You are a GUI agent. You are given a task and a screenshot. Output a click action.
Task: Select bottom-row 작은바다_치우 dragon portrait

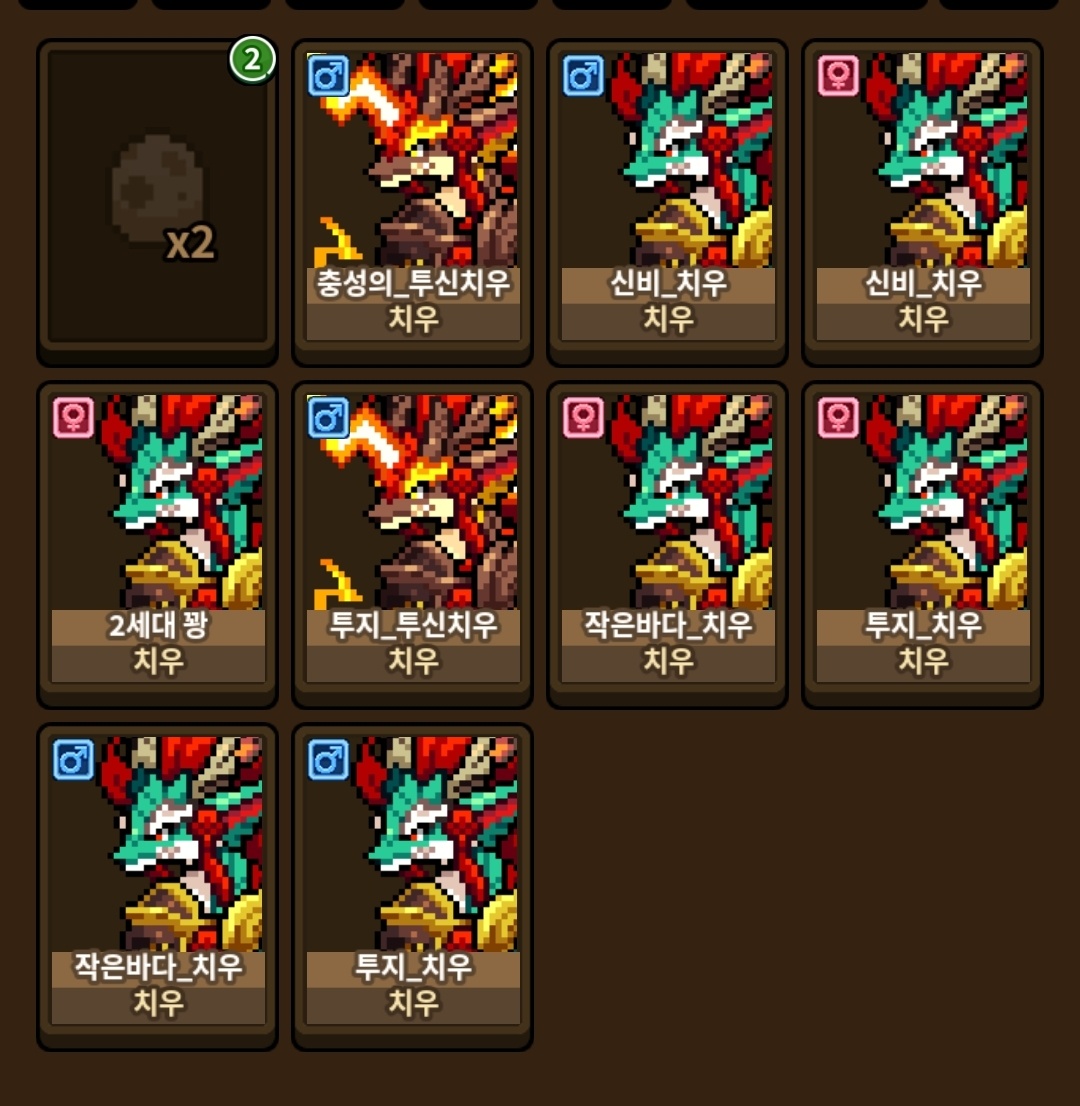158,845
